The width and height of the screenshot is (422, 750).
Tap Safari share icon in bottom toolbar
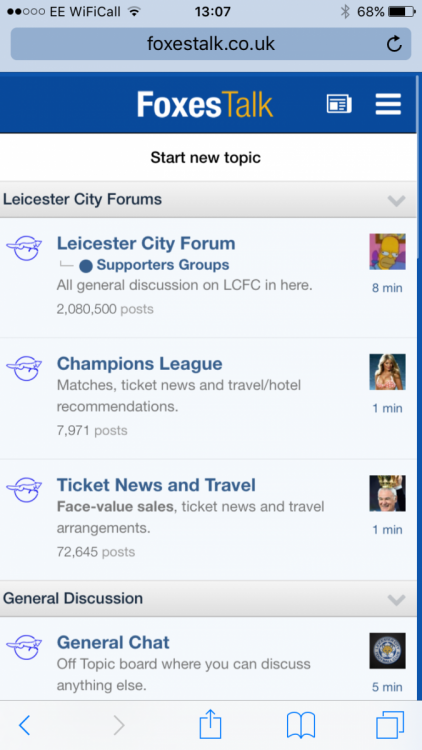coord(211,724)
